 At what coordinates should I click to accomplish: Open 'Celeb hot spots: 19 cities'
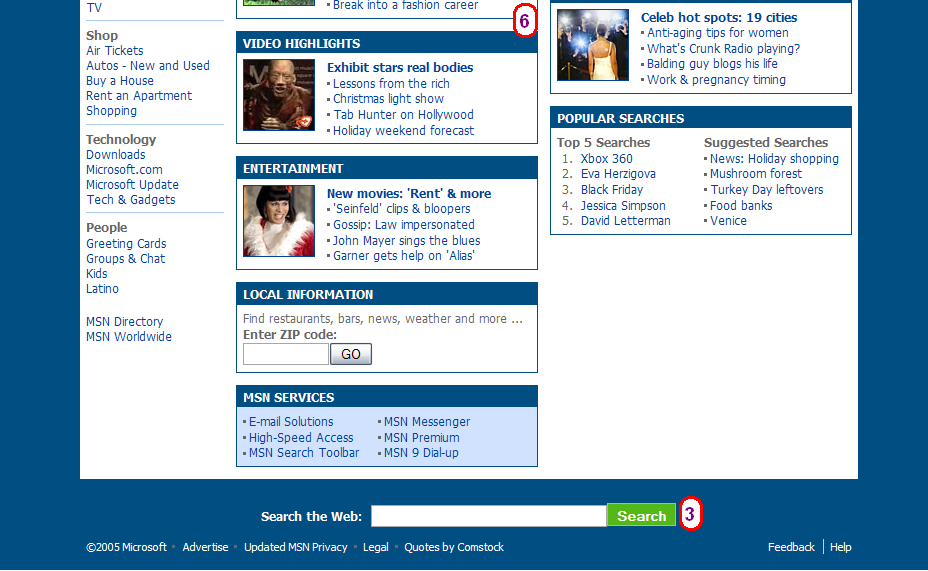pos(719,18)
